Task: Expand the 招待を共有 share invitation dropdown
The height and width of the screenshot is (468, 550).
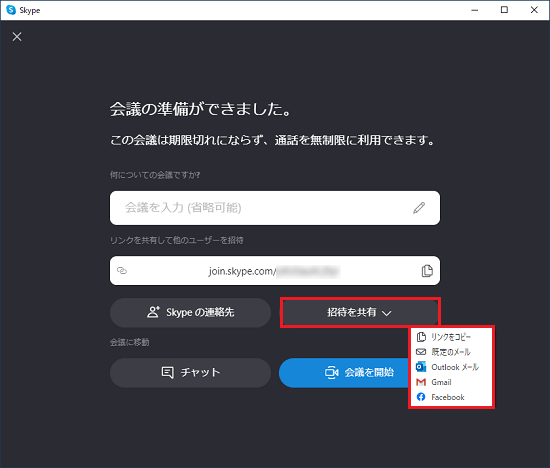Action: [x=360, y=312]
